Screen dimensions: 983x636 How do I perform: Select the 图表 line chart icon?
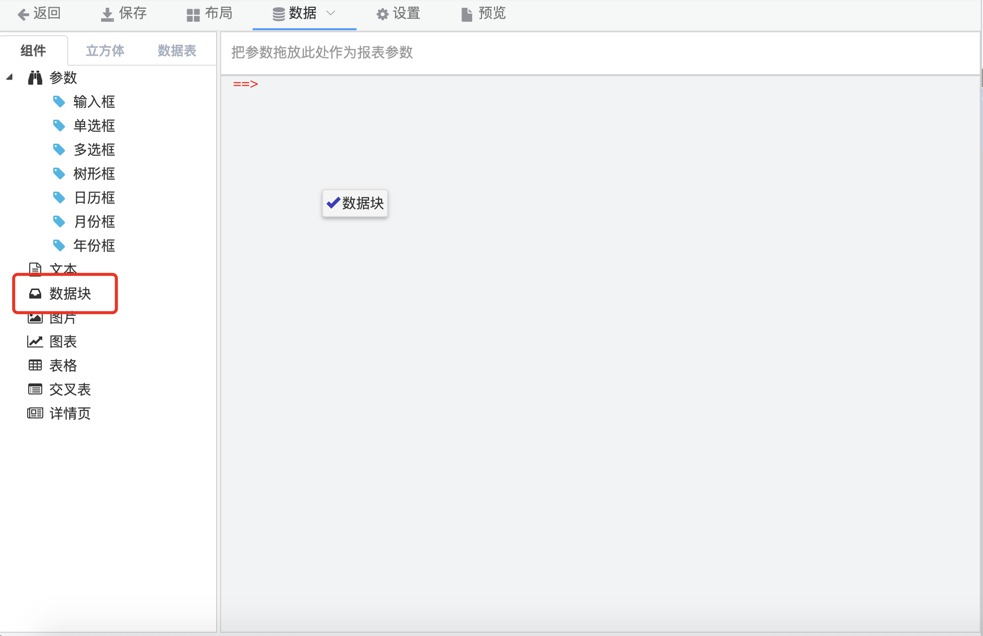pos(35,342)
